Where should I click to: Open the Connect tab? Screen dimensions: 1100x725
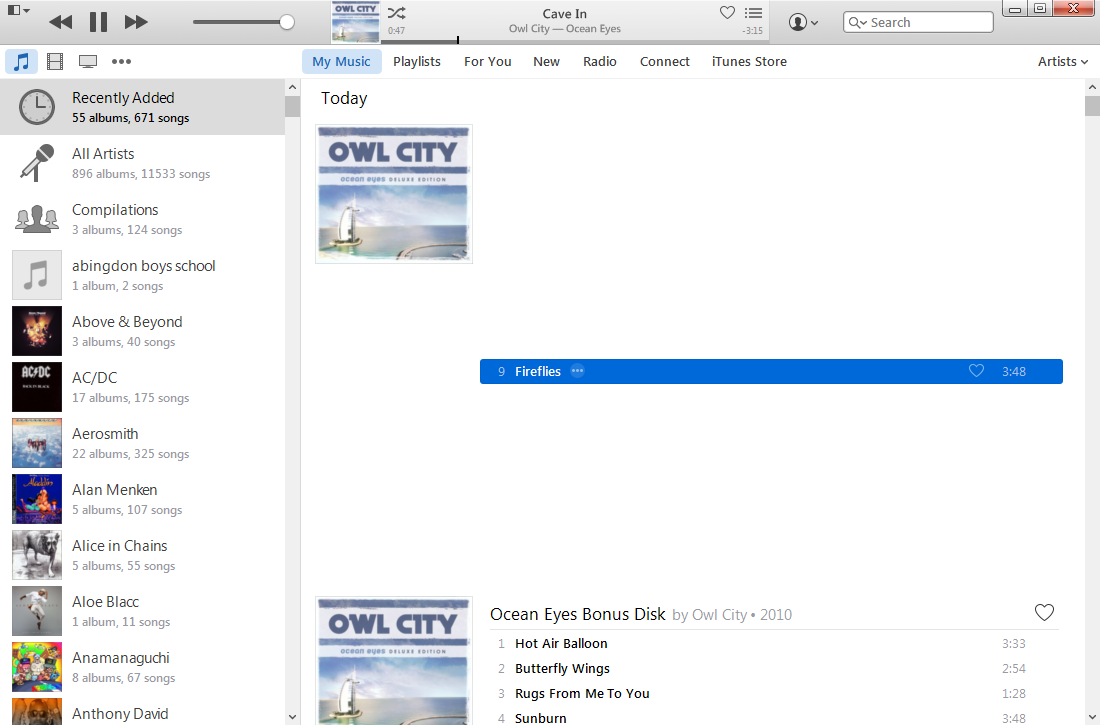point(664,62)
